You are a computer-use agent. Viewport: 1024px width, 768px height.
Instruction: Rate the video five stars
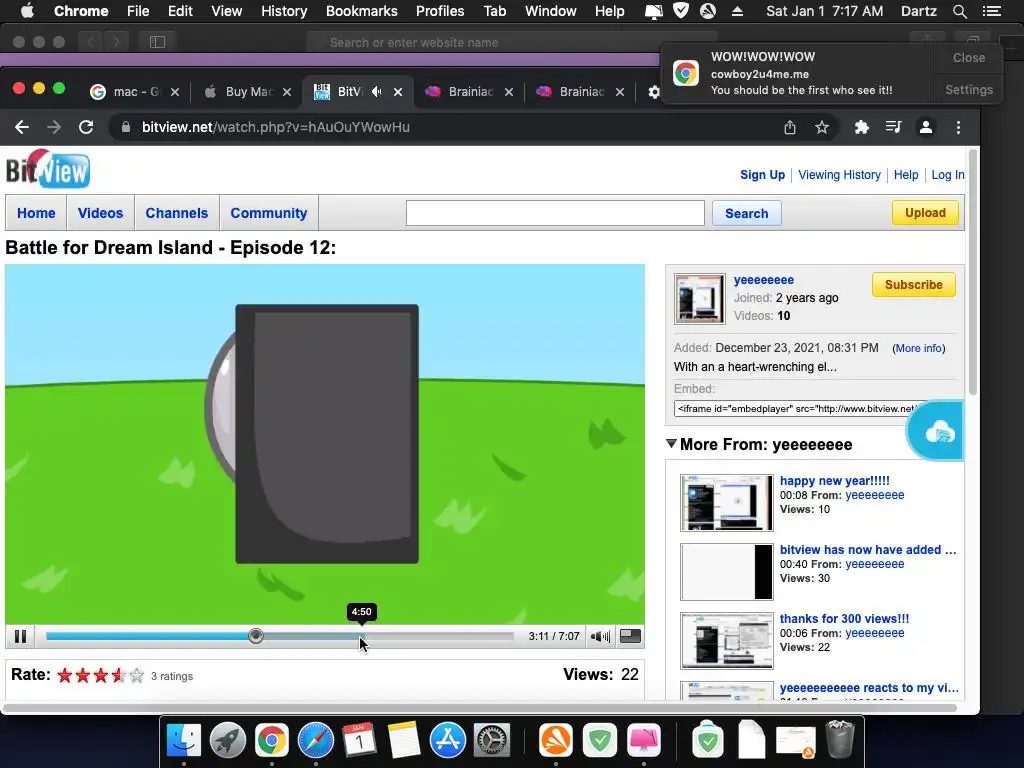136,675
